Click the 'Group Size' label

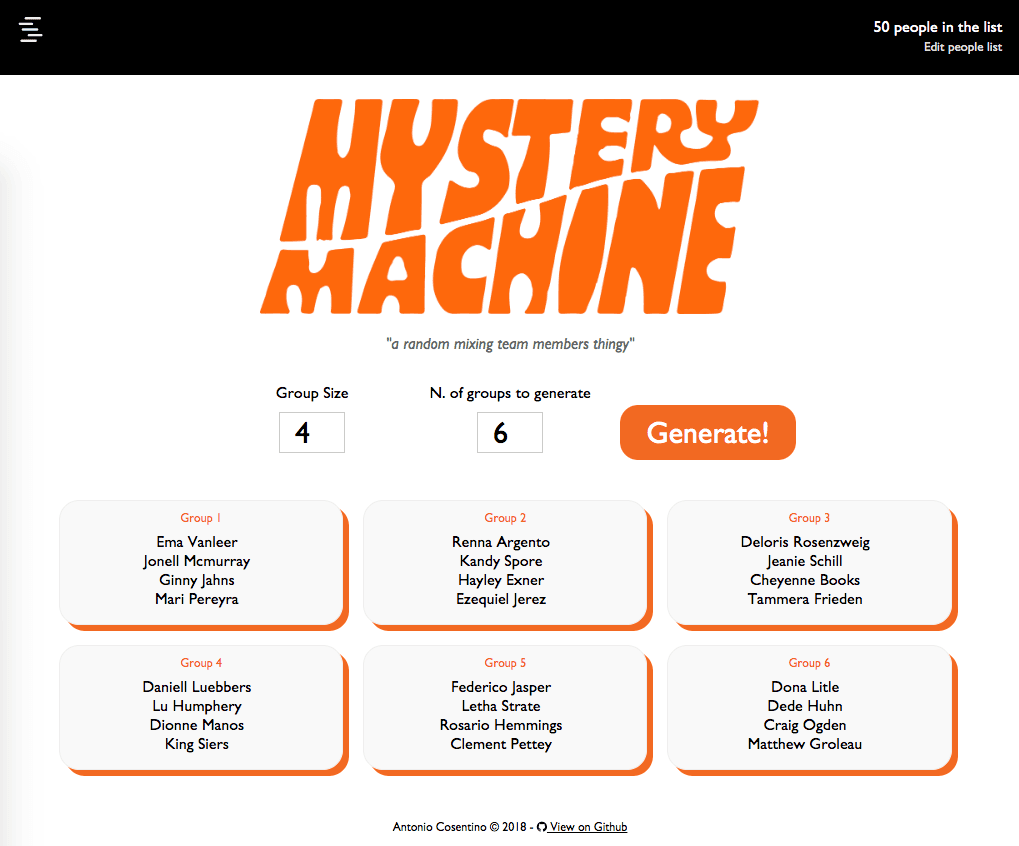[312, 393]
